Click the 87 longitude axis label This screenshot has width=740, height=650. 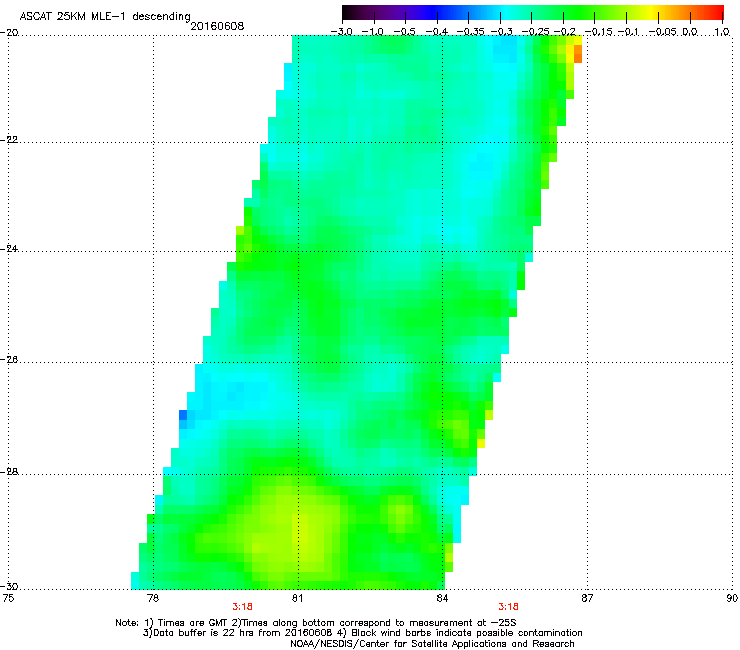(x=587, y=599)
